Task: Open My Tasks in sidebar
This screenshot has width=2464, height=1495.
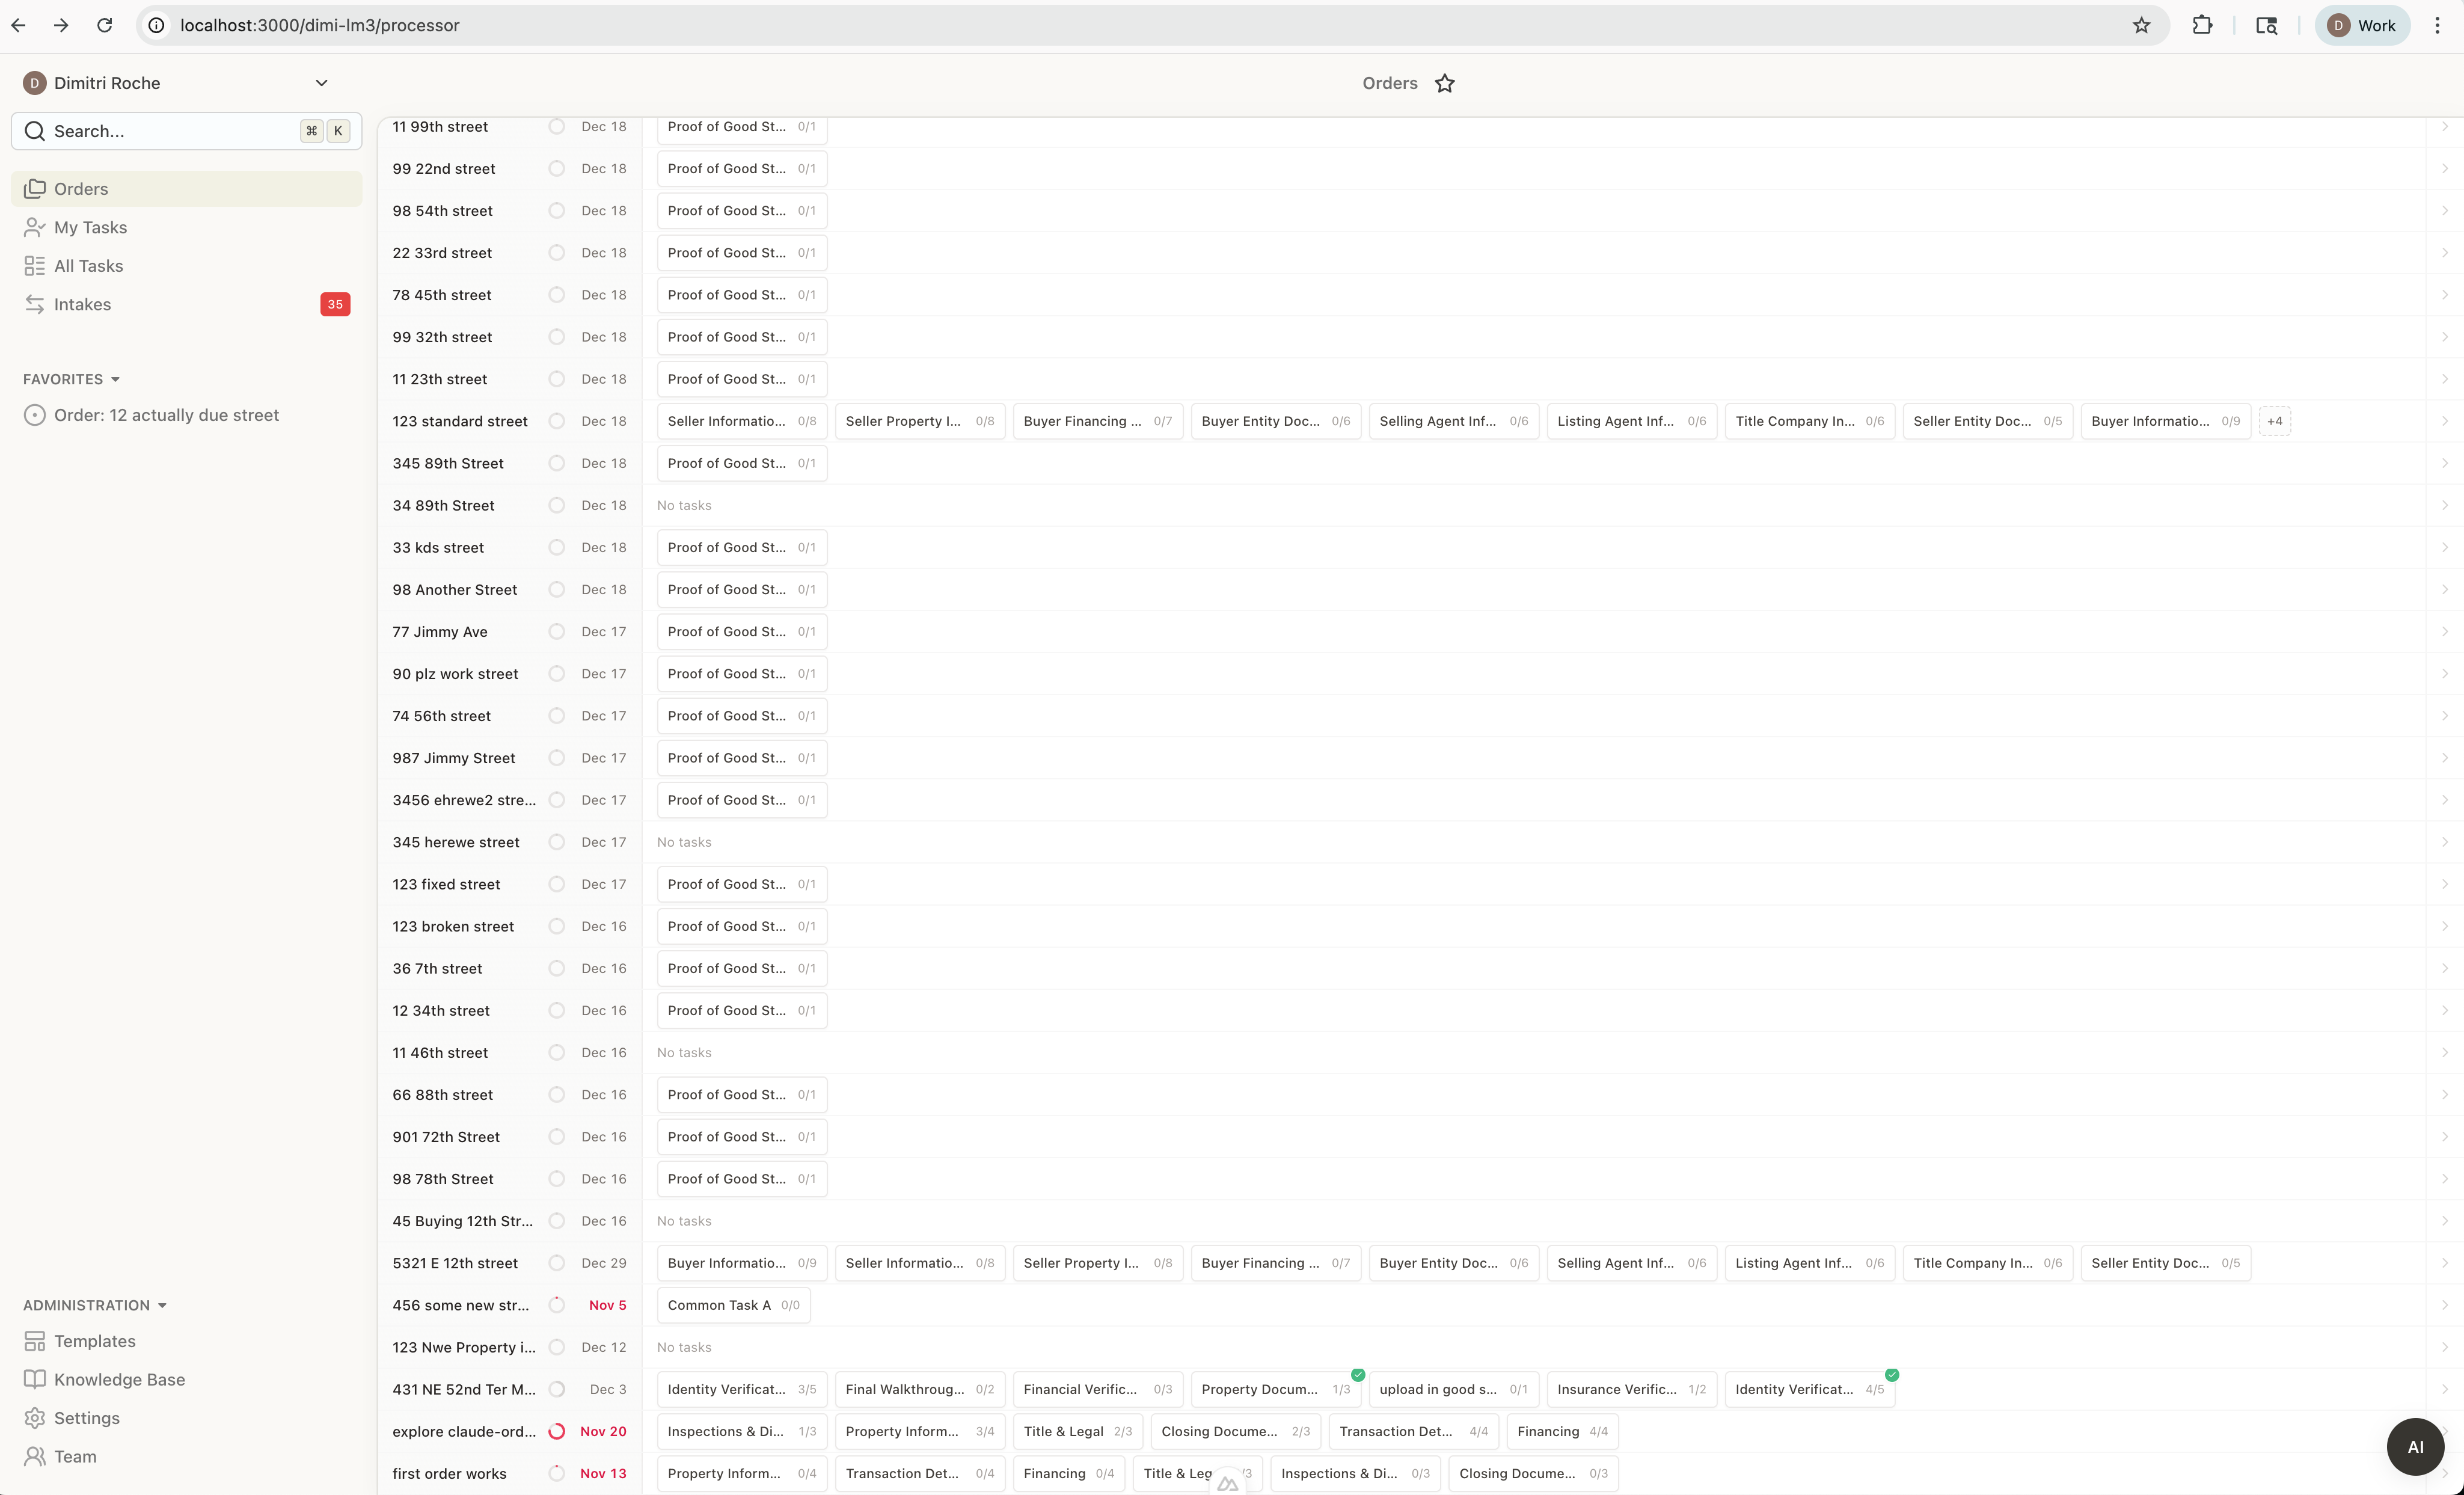Action: pyautogui.click(x=90, y=227)
